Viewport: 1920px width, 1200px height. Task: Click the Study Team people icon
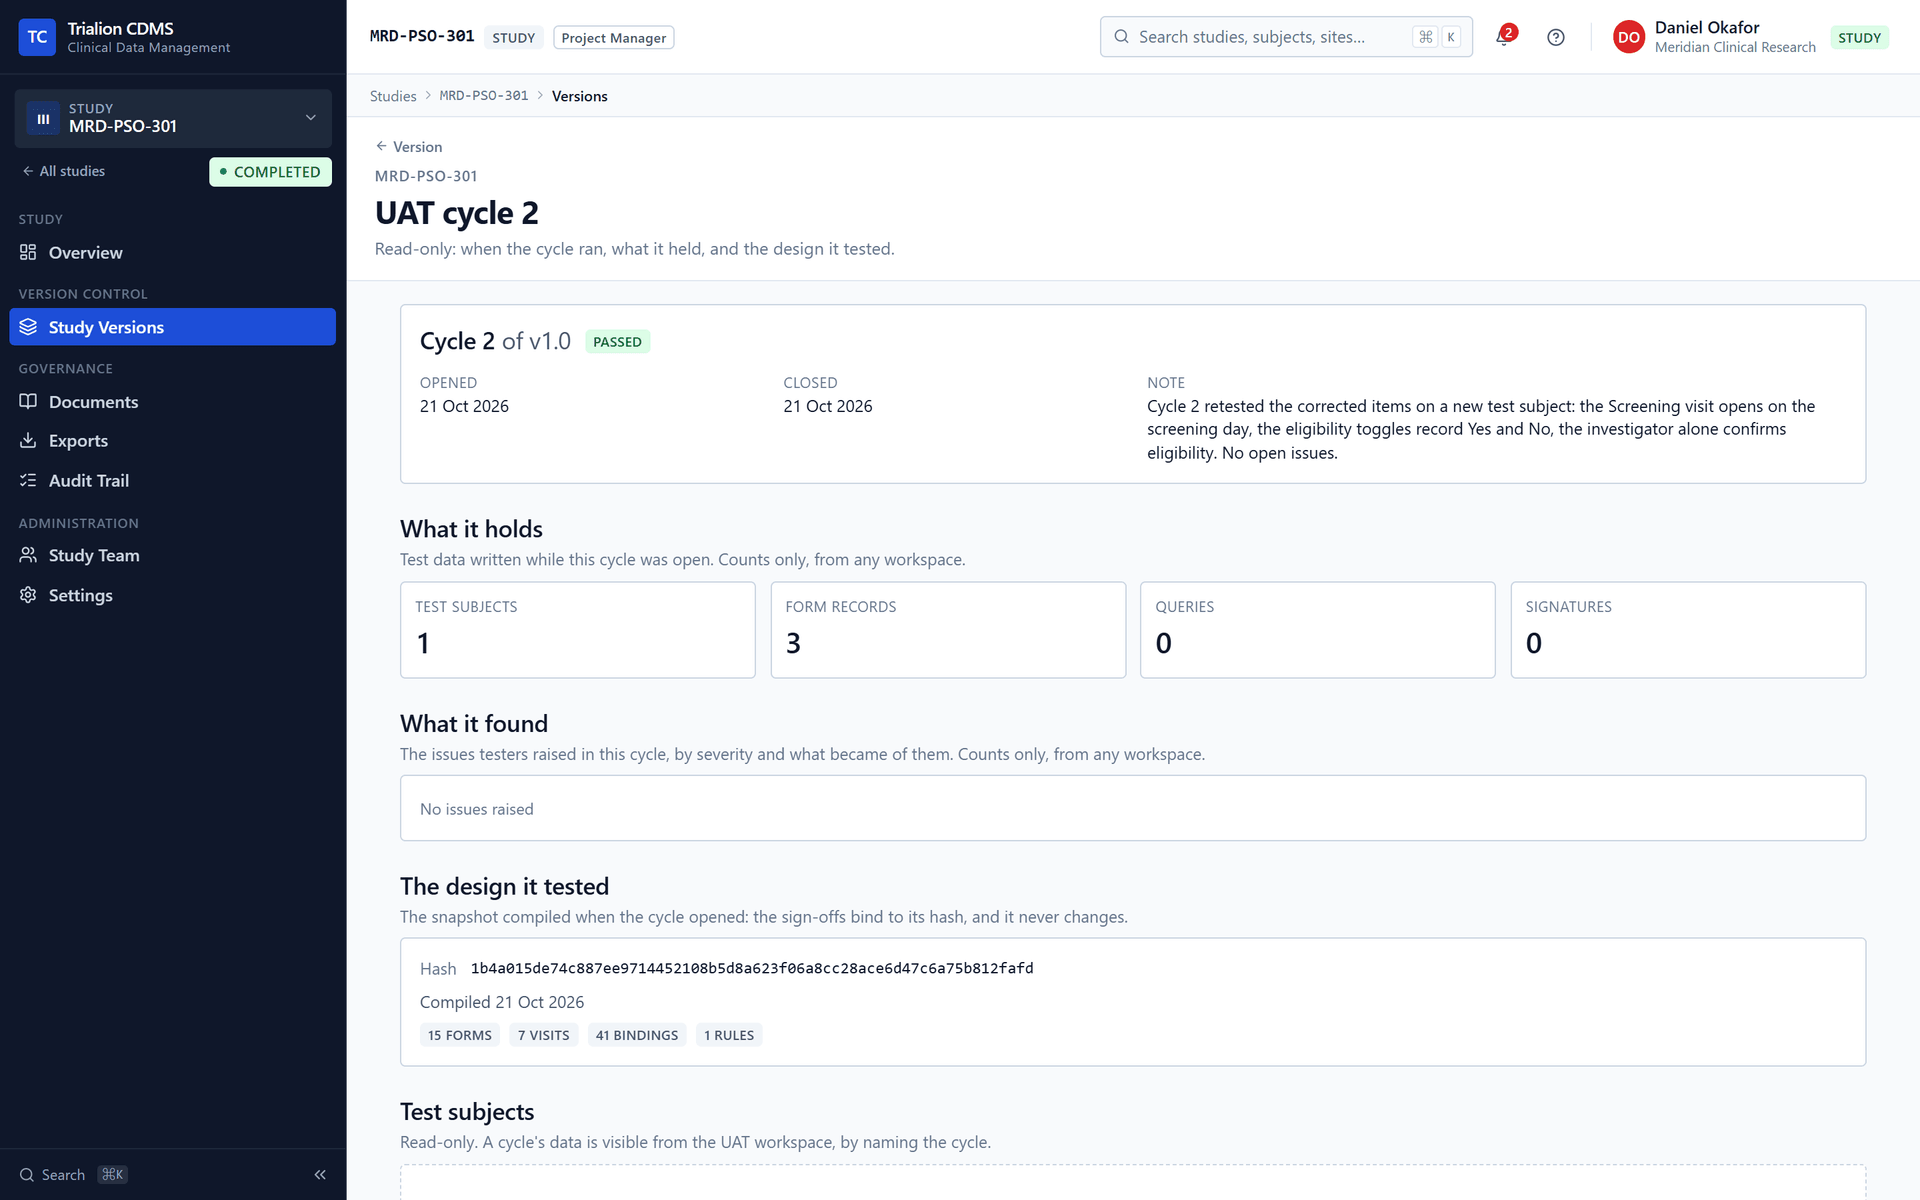28,555
